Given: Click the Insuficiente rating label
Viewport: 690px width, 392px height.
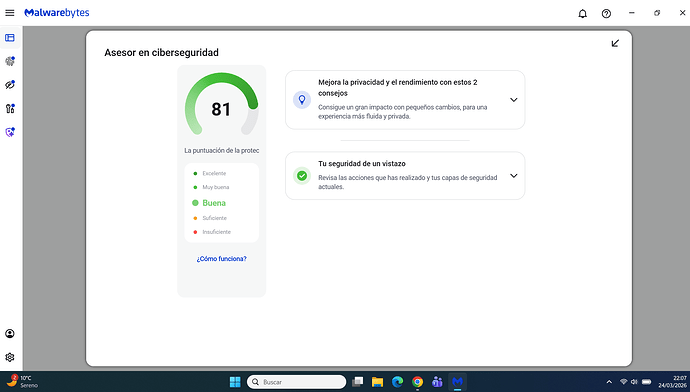Looking at the screenshot, I should pyautogui.click(x=217, y=232).
